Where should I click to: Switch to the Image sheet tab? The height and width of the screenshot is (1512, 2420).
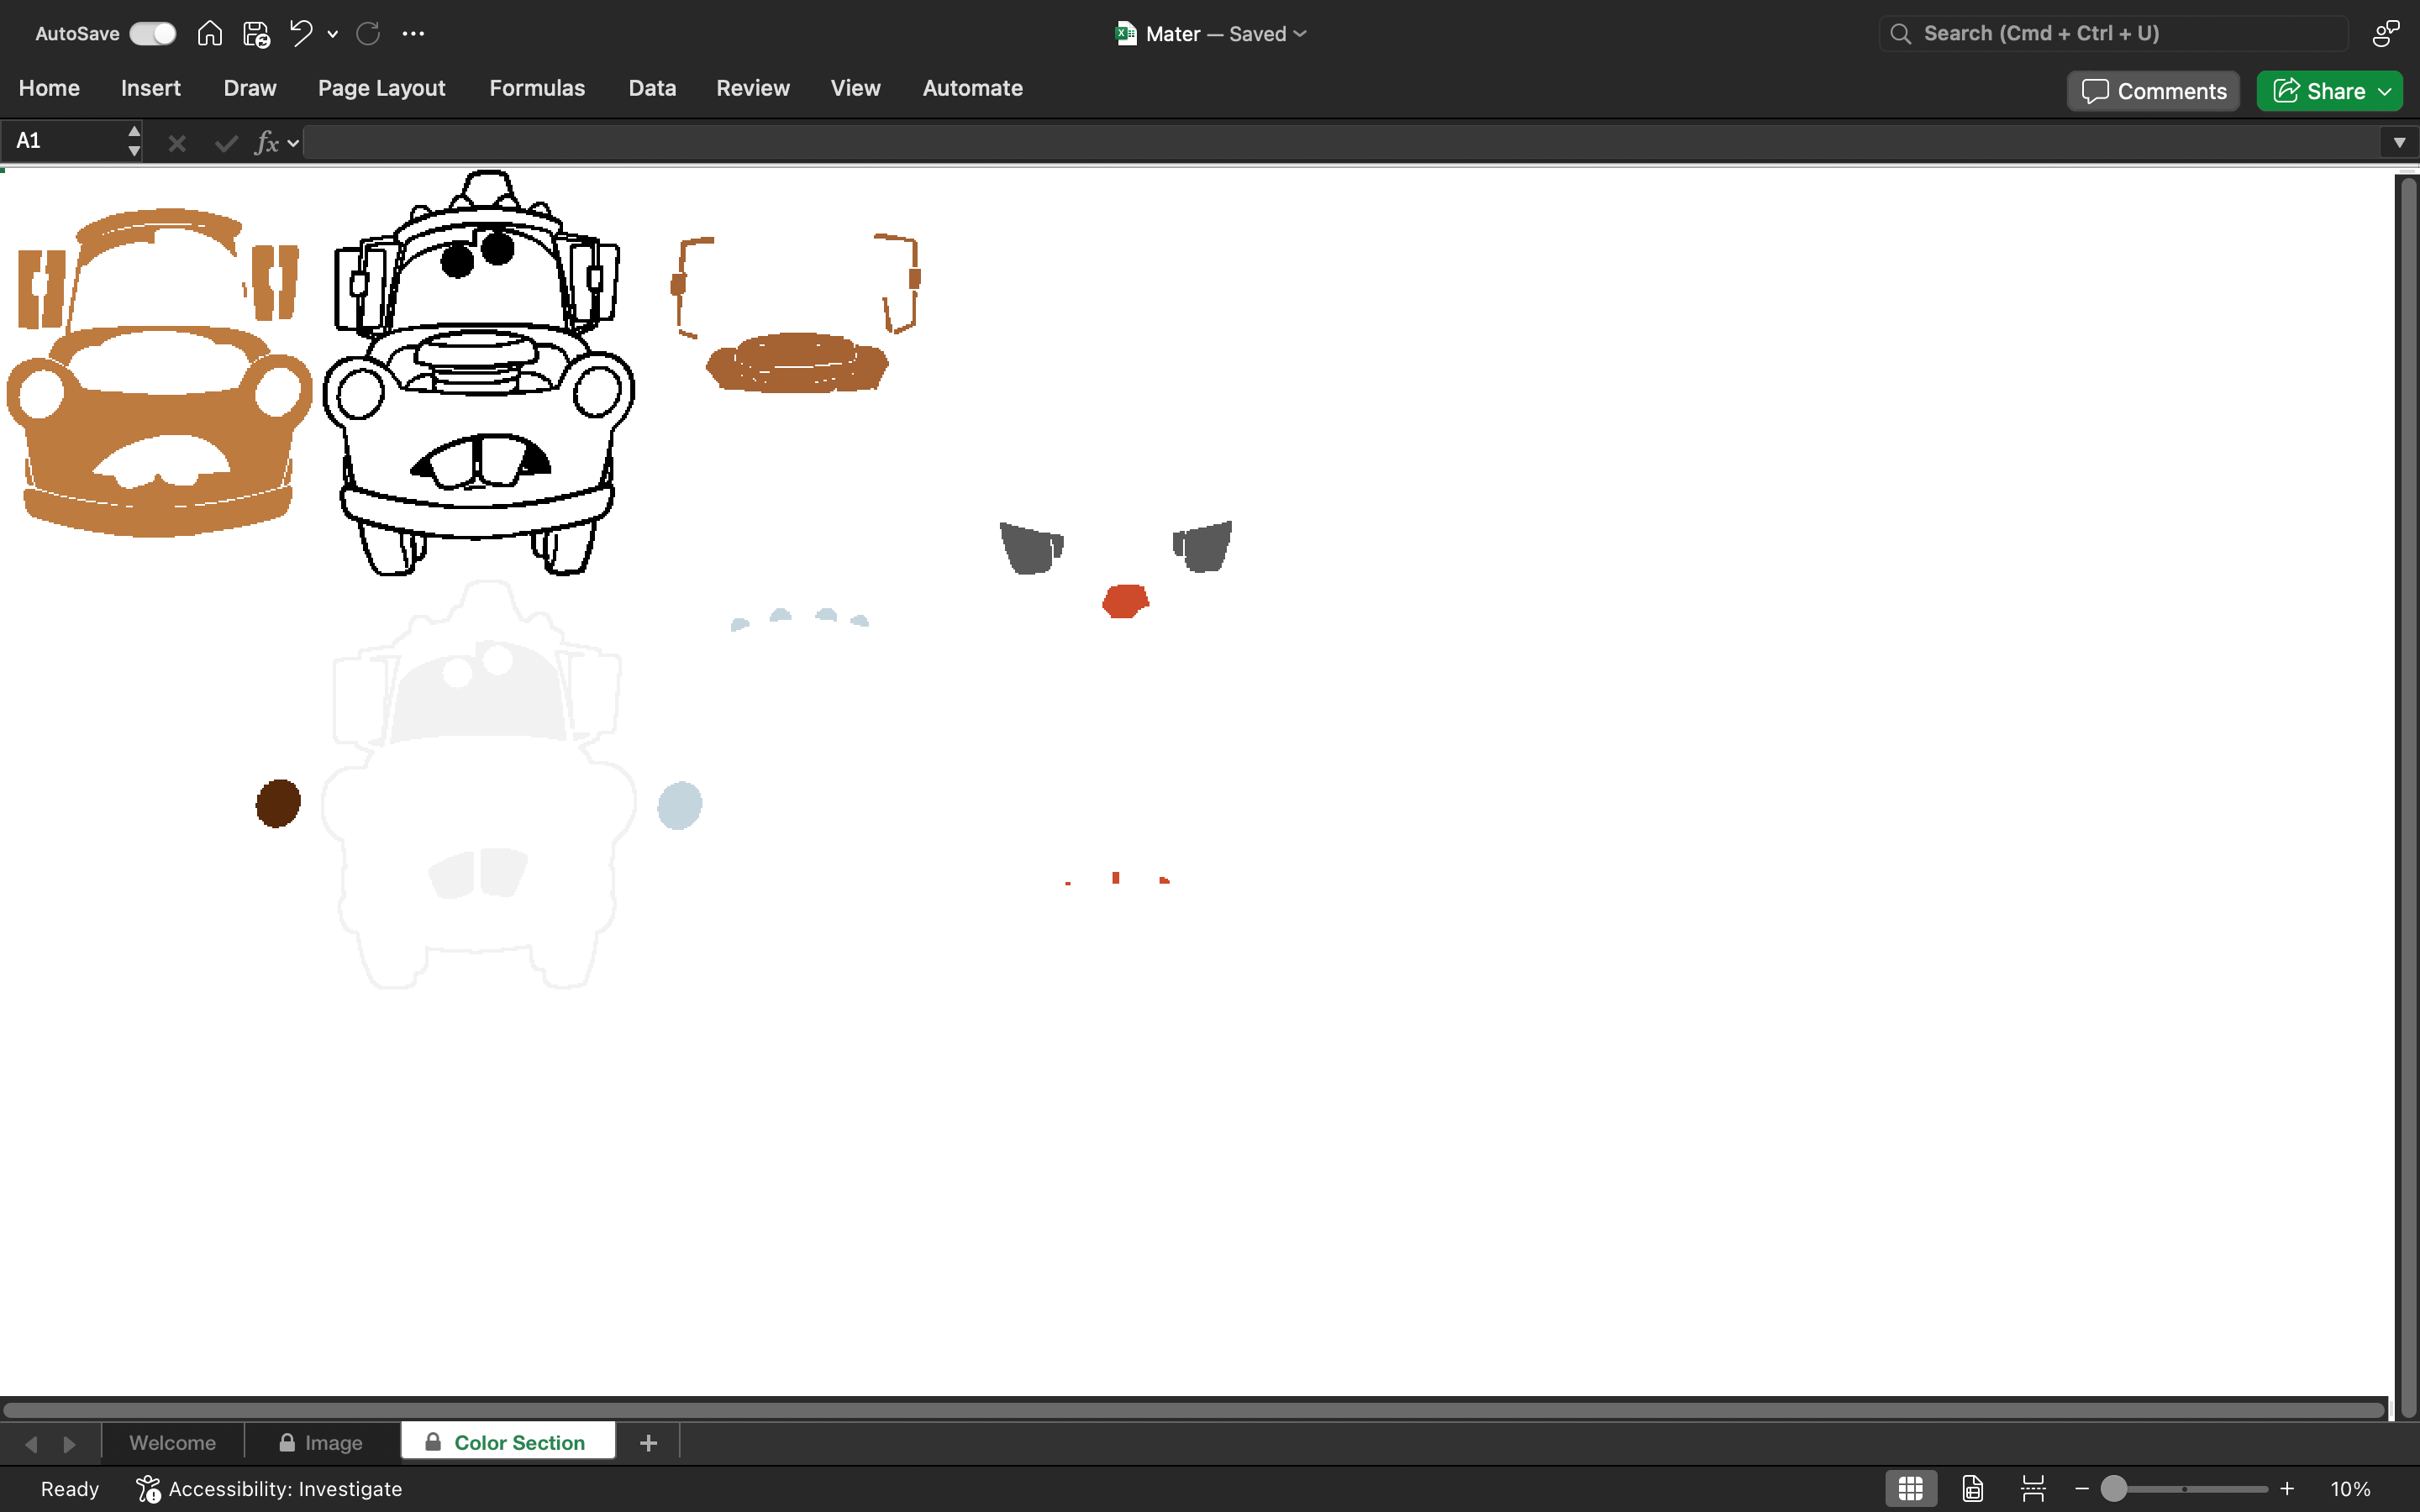[322, 1442]
